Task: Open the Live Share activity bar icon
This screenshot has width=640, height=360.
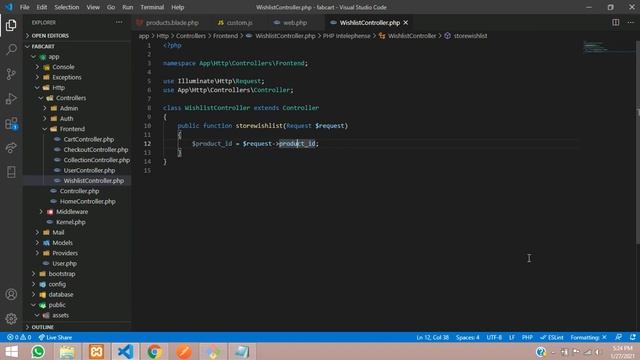Action: coord(11,147)
